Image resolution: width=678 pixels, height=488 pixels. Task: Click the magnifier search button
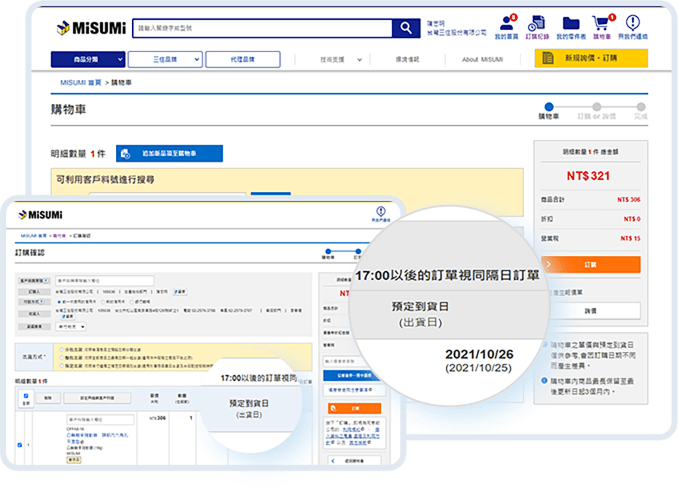[406, 28]
